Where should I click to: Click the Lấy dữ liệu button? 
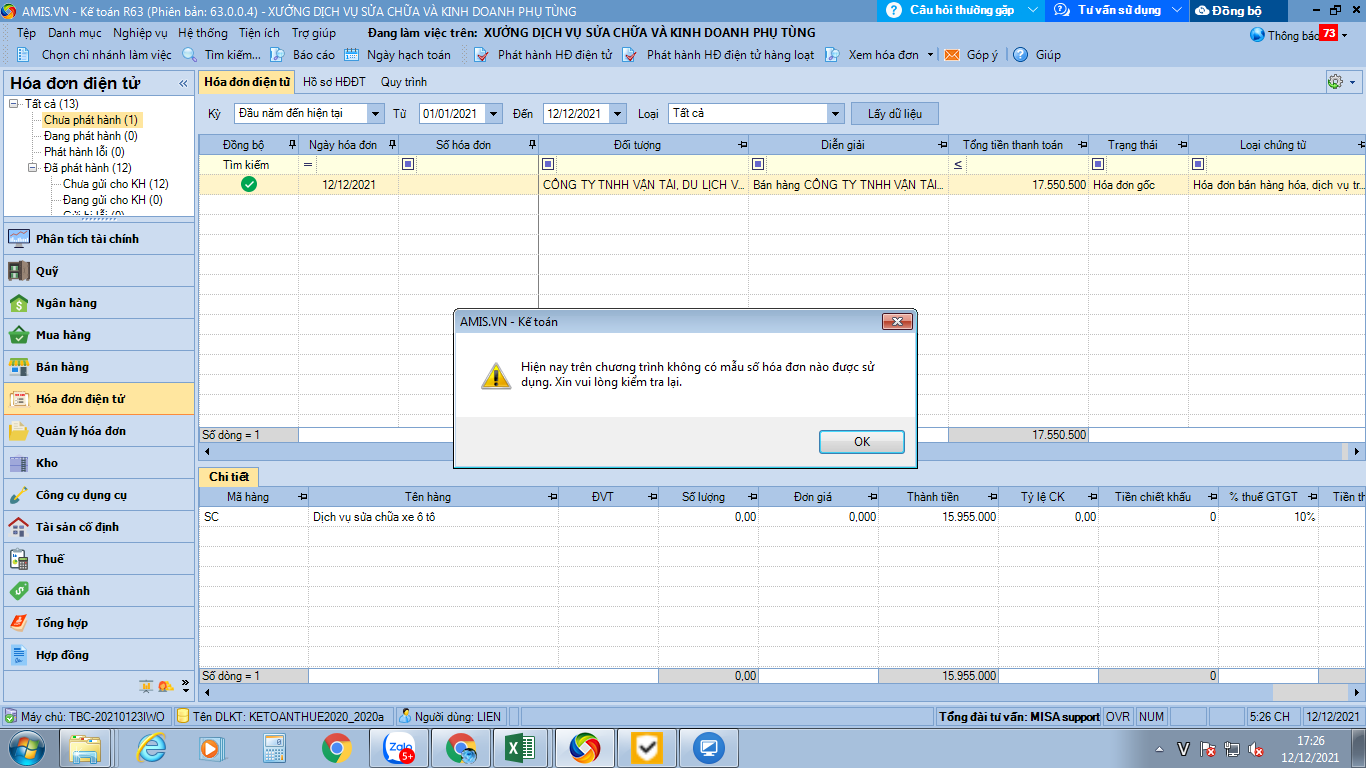pyautogui.click(x=895, y=114)
